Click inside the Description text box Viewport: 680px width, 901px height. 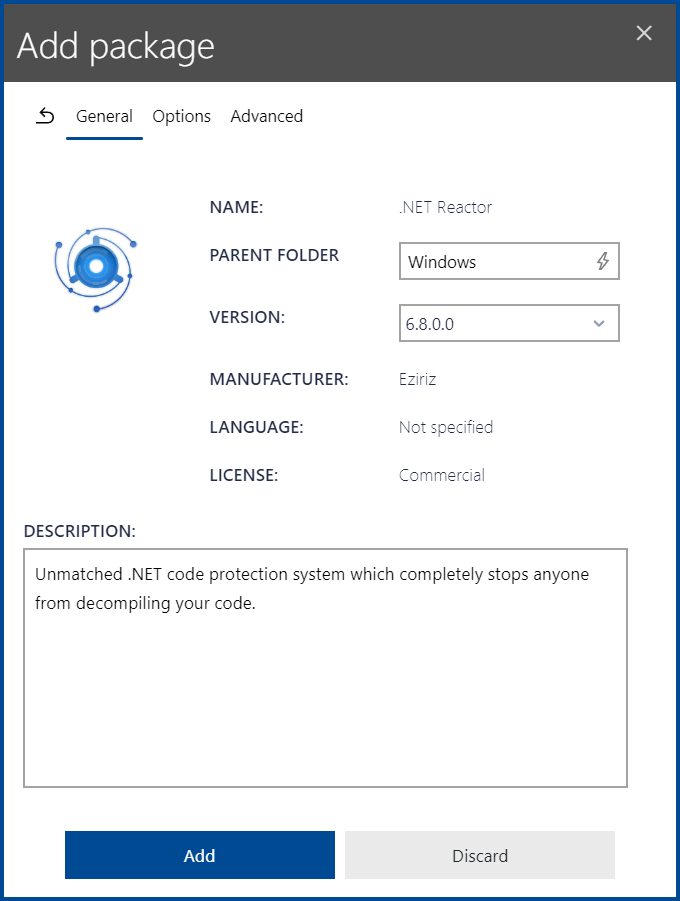click(x=325, y=668)
